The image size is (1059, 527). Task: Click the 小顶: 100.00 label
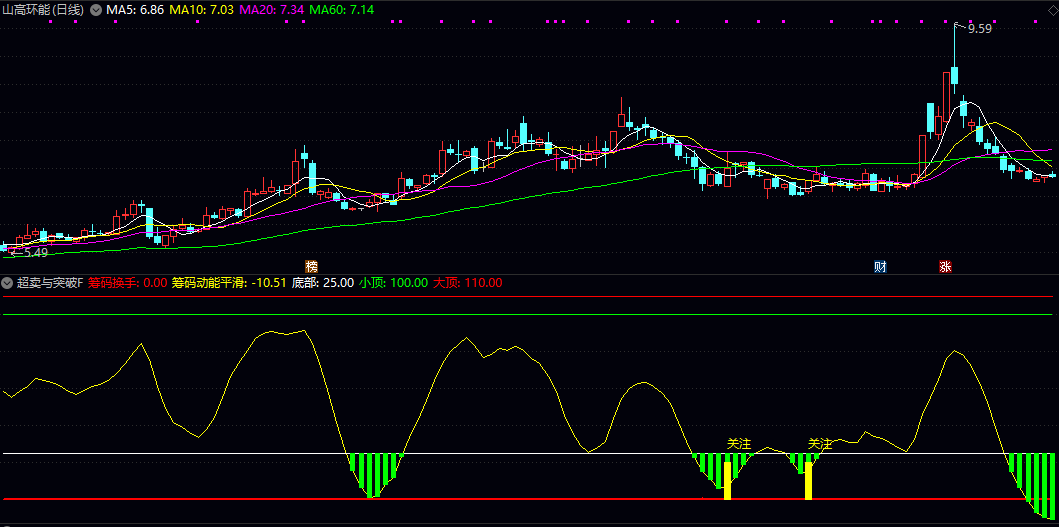[x=393, y=283]
